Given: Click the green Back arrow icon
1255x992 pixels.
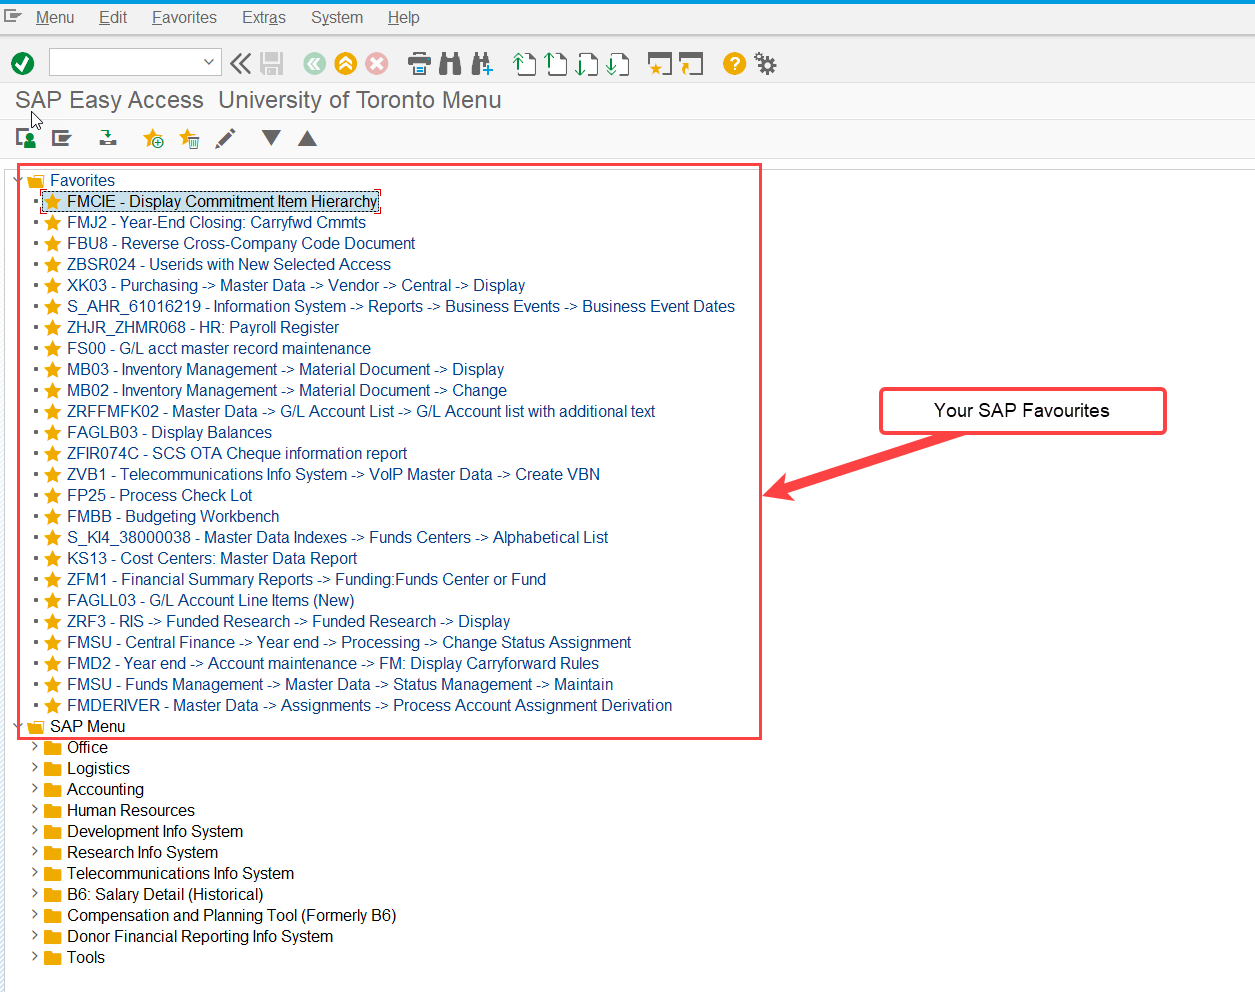Looking at the screenshot, I should tap(314, 64).
